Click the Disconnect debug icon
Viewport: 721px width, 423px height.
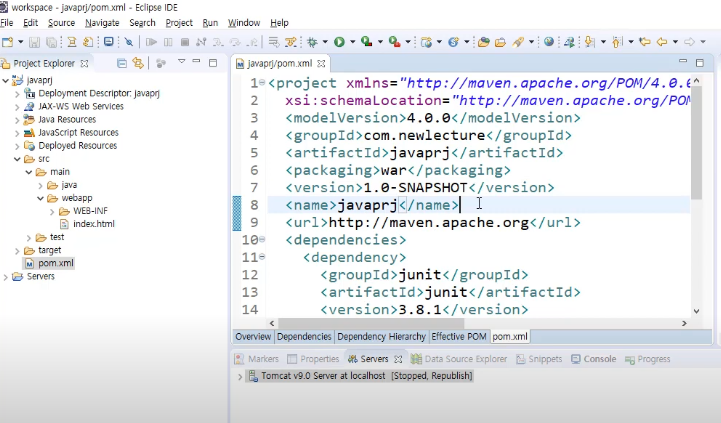[201, 42]
